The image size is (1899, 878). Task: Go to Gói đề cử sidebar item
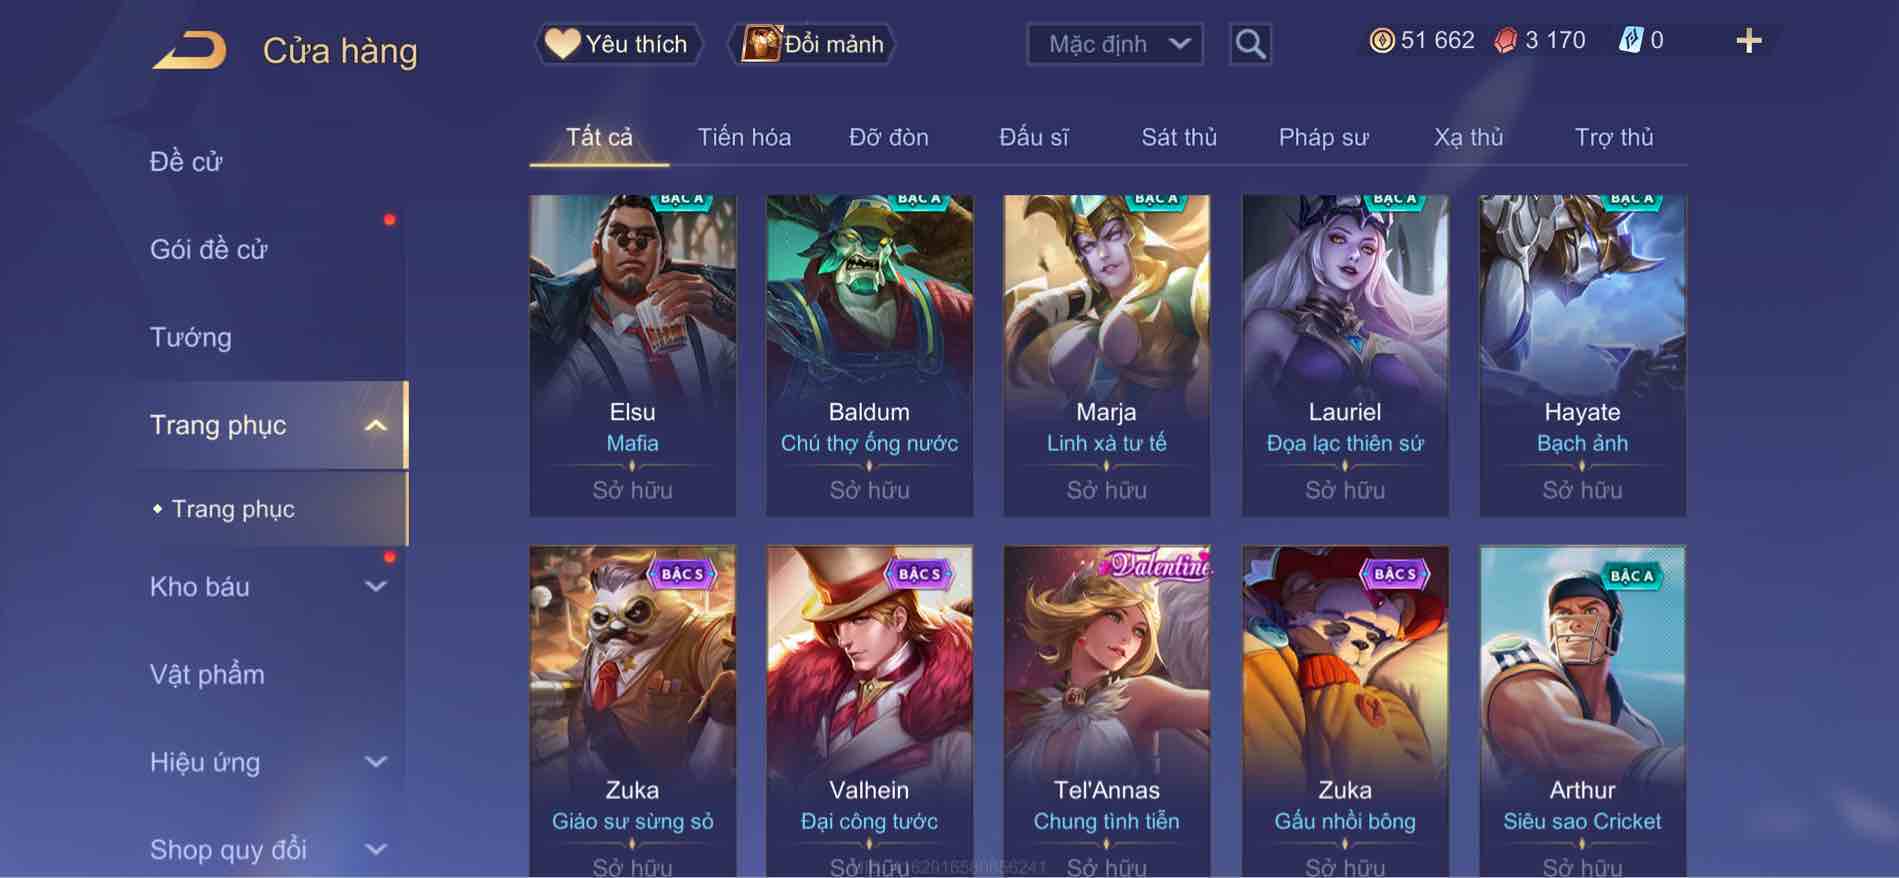click(x=208, y=250)
